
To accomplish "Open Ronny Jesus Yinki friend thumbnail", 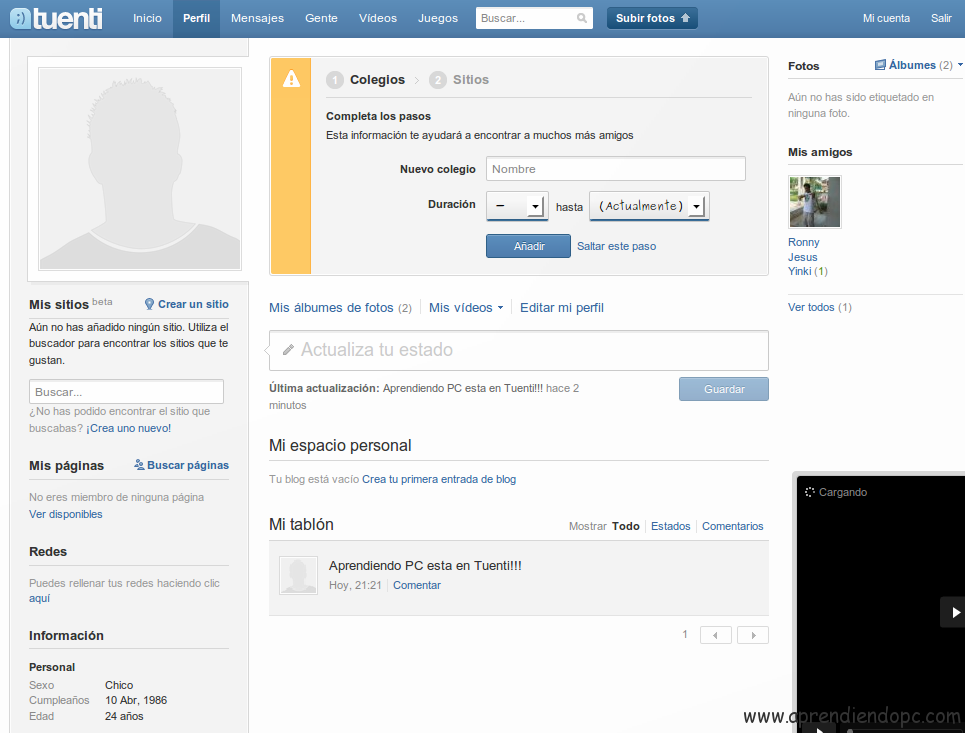I will click(814, 202).
